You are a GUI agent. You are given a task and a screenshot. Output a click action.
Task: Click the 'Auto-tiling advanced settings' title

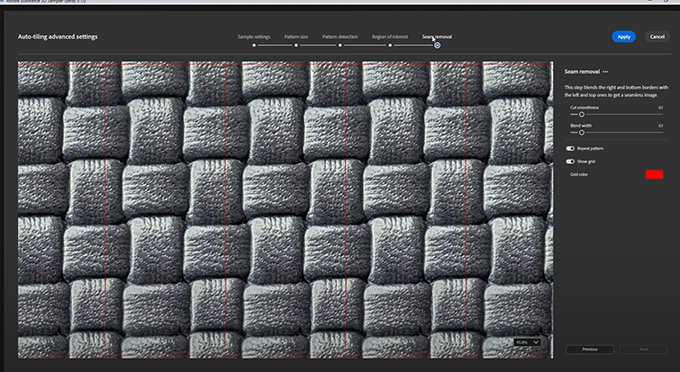tap(58, 37)
